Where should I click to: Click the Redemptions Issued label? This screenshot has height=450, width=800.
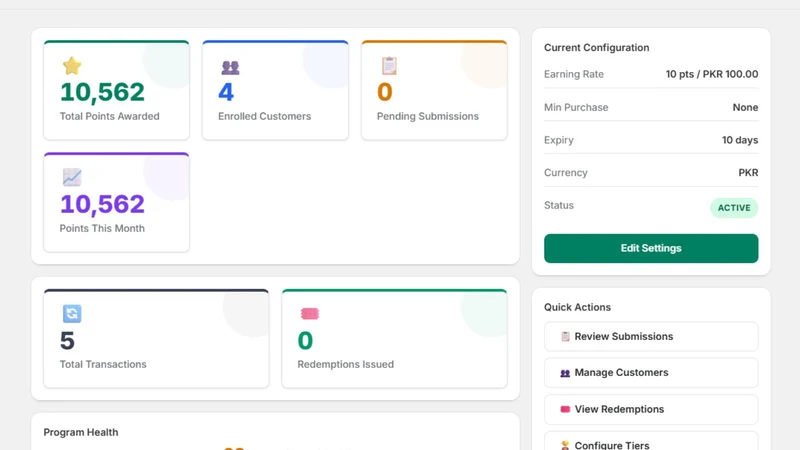pos(345,364)
